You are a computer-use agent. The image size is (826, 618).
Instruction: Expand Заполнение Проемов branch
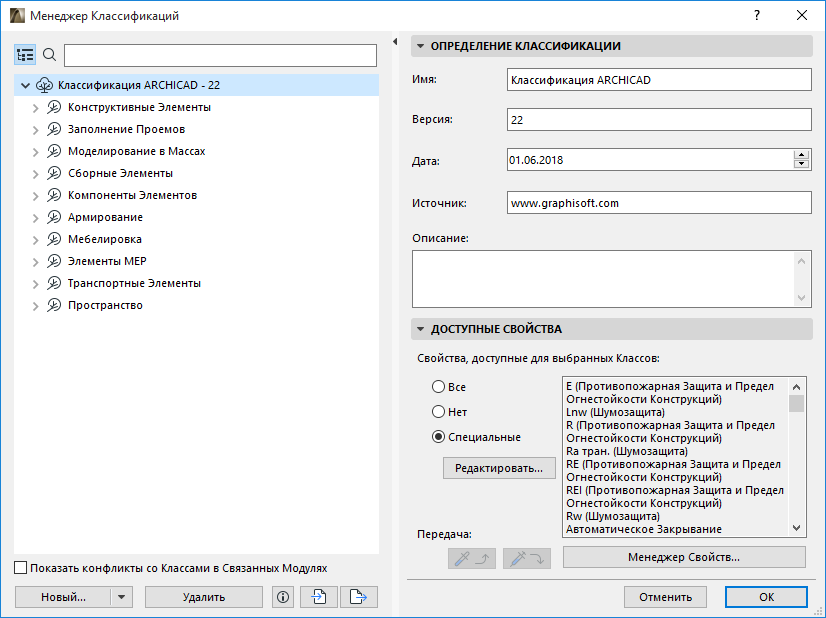35,130
